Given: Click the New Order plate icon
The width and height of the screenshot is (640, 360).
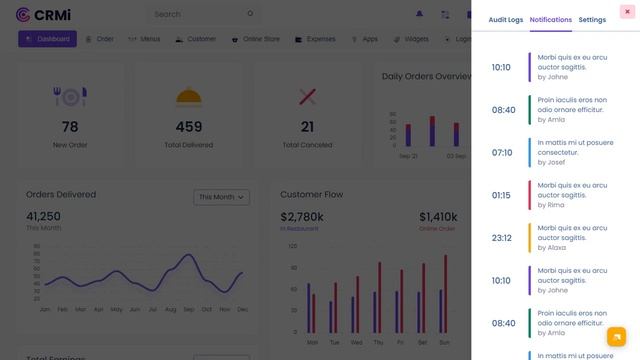Looking at the screenshot, I should point(70,97).
